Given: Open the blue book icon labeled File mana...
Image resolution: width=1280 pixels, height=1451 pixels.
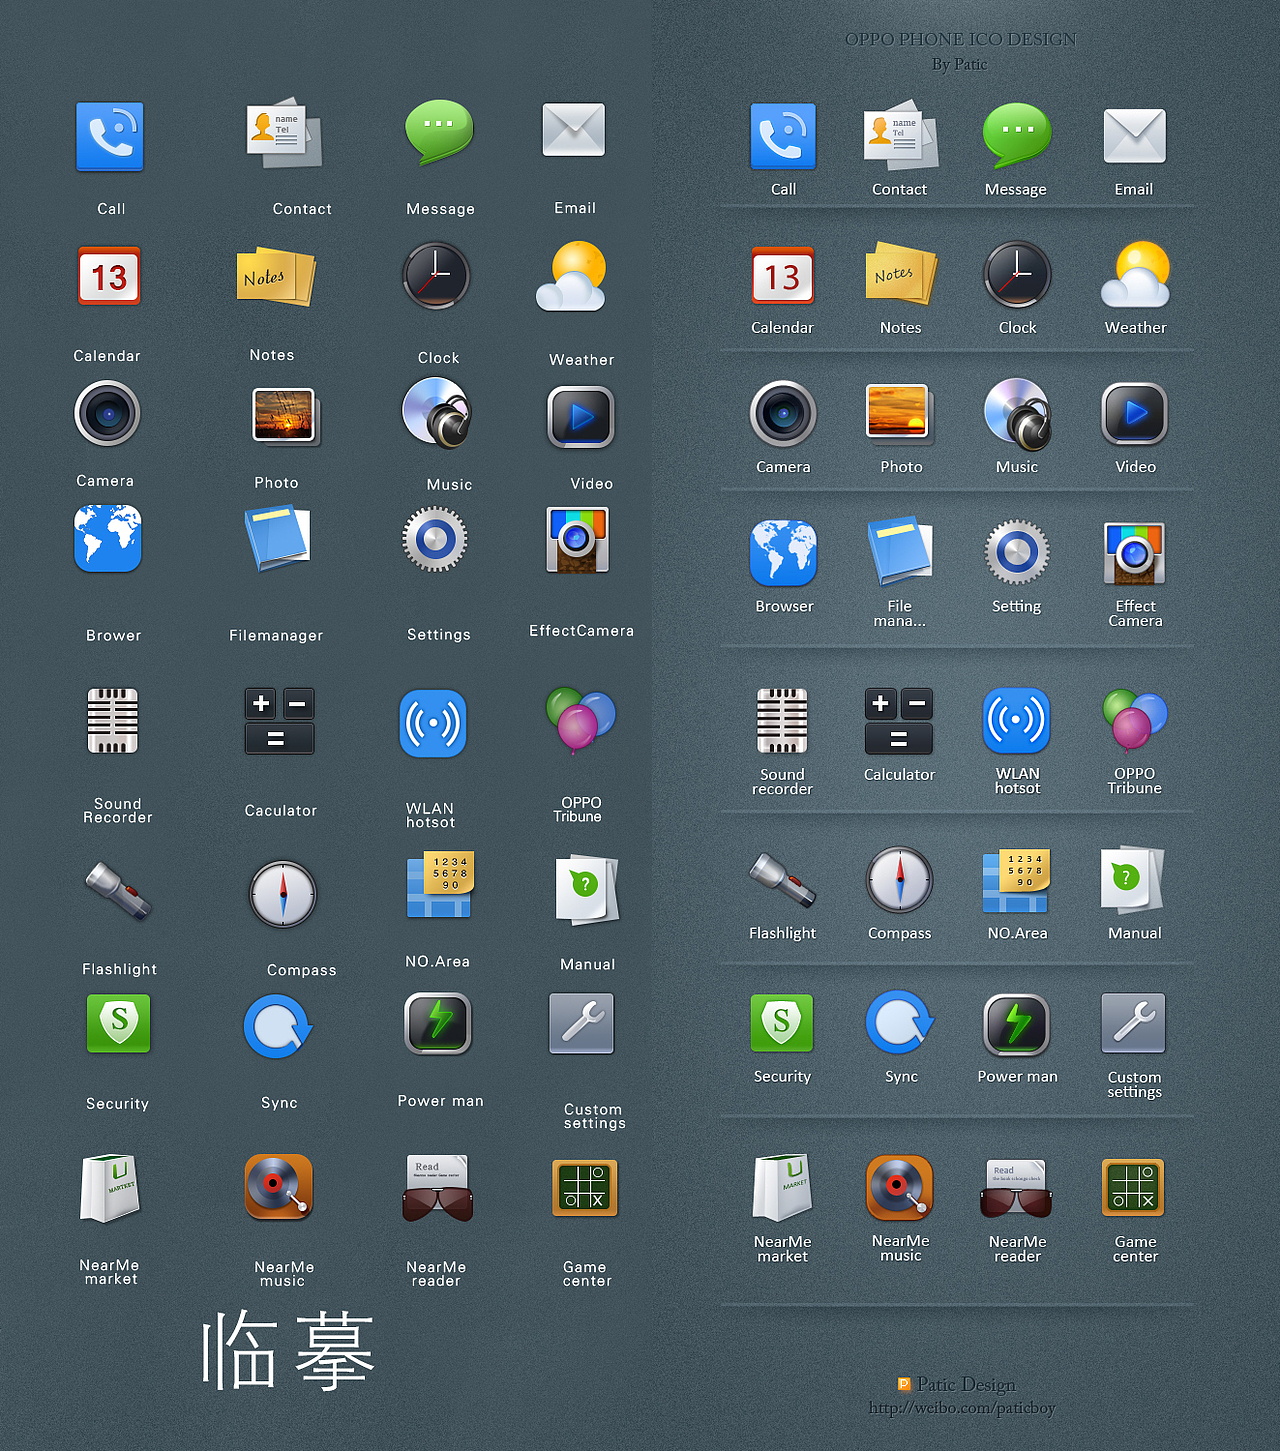Looking at the screenshot, I should coord(899,551).
